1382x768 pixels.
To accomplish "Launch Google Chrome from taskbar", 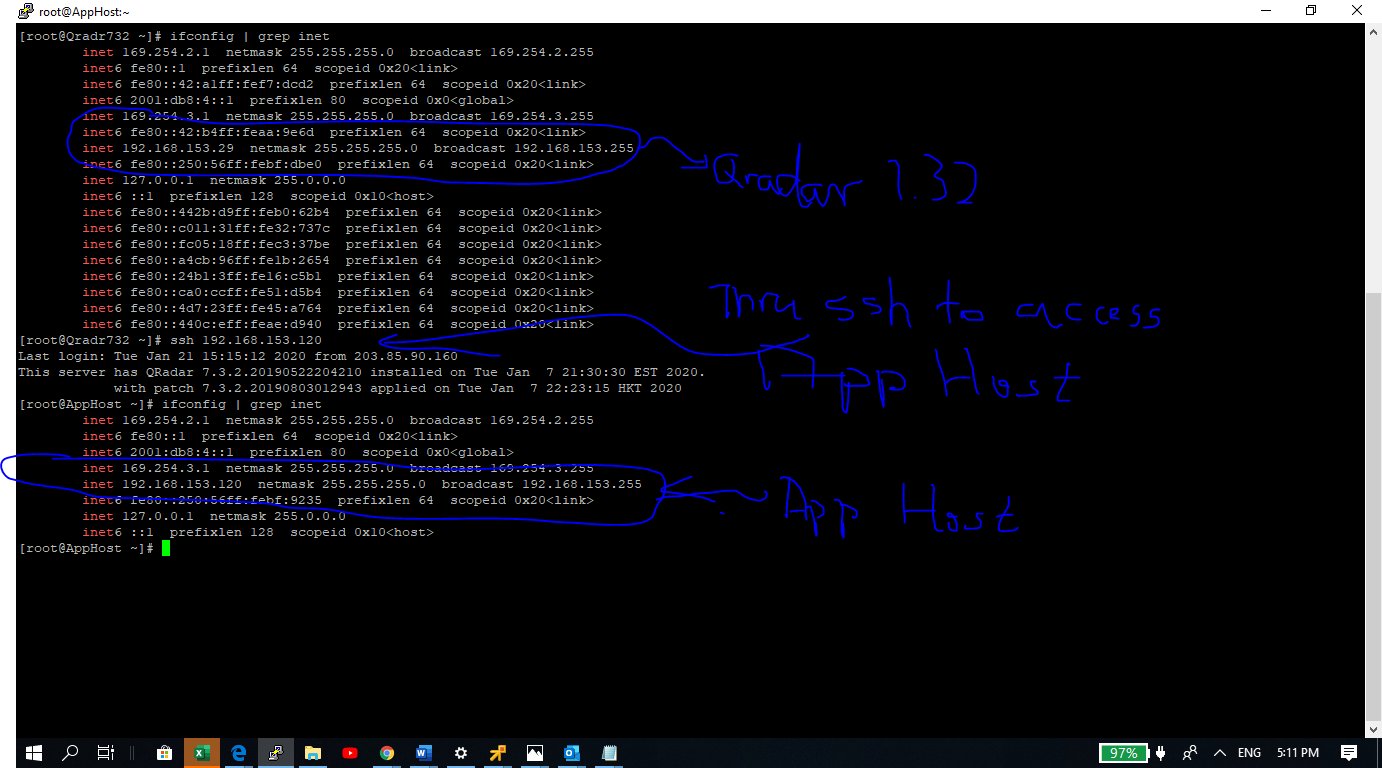I will [x=387, y=753].
